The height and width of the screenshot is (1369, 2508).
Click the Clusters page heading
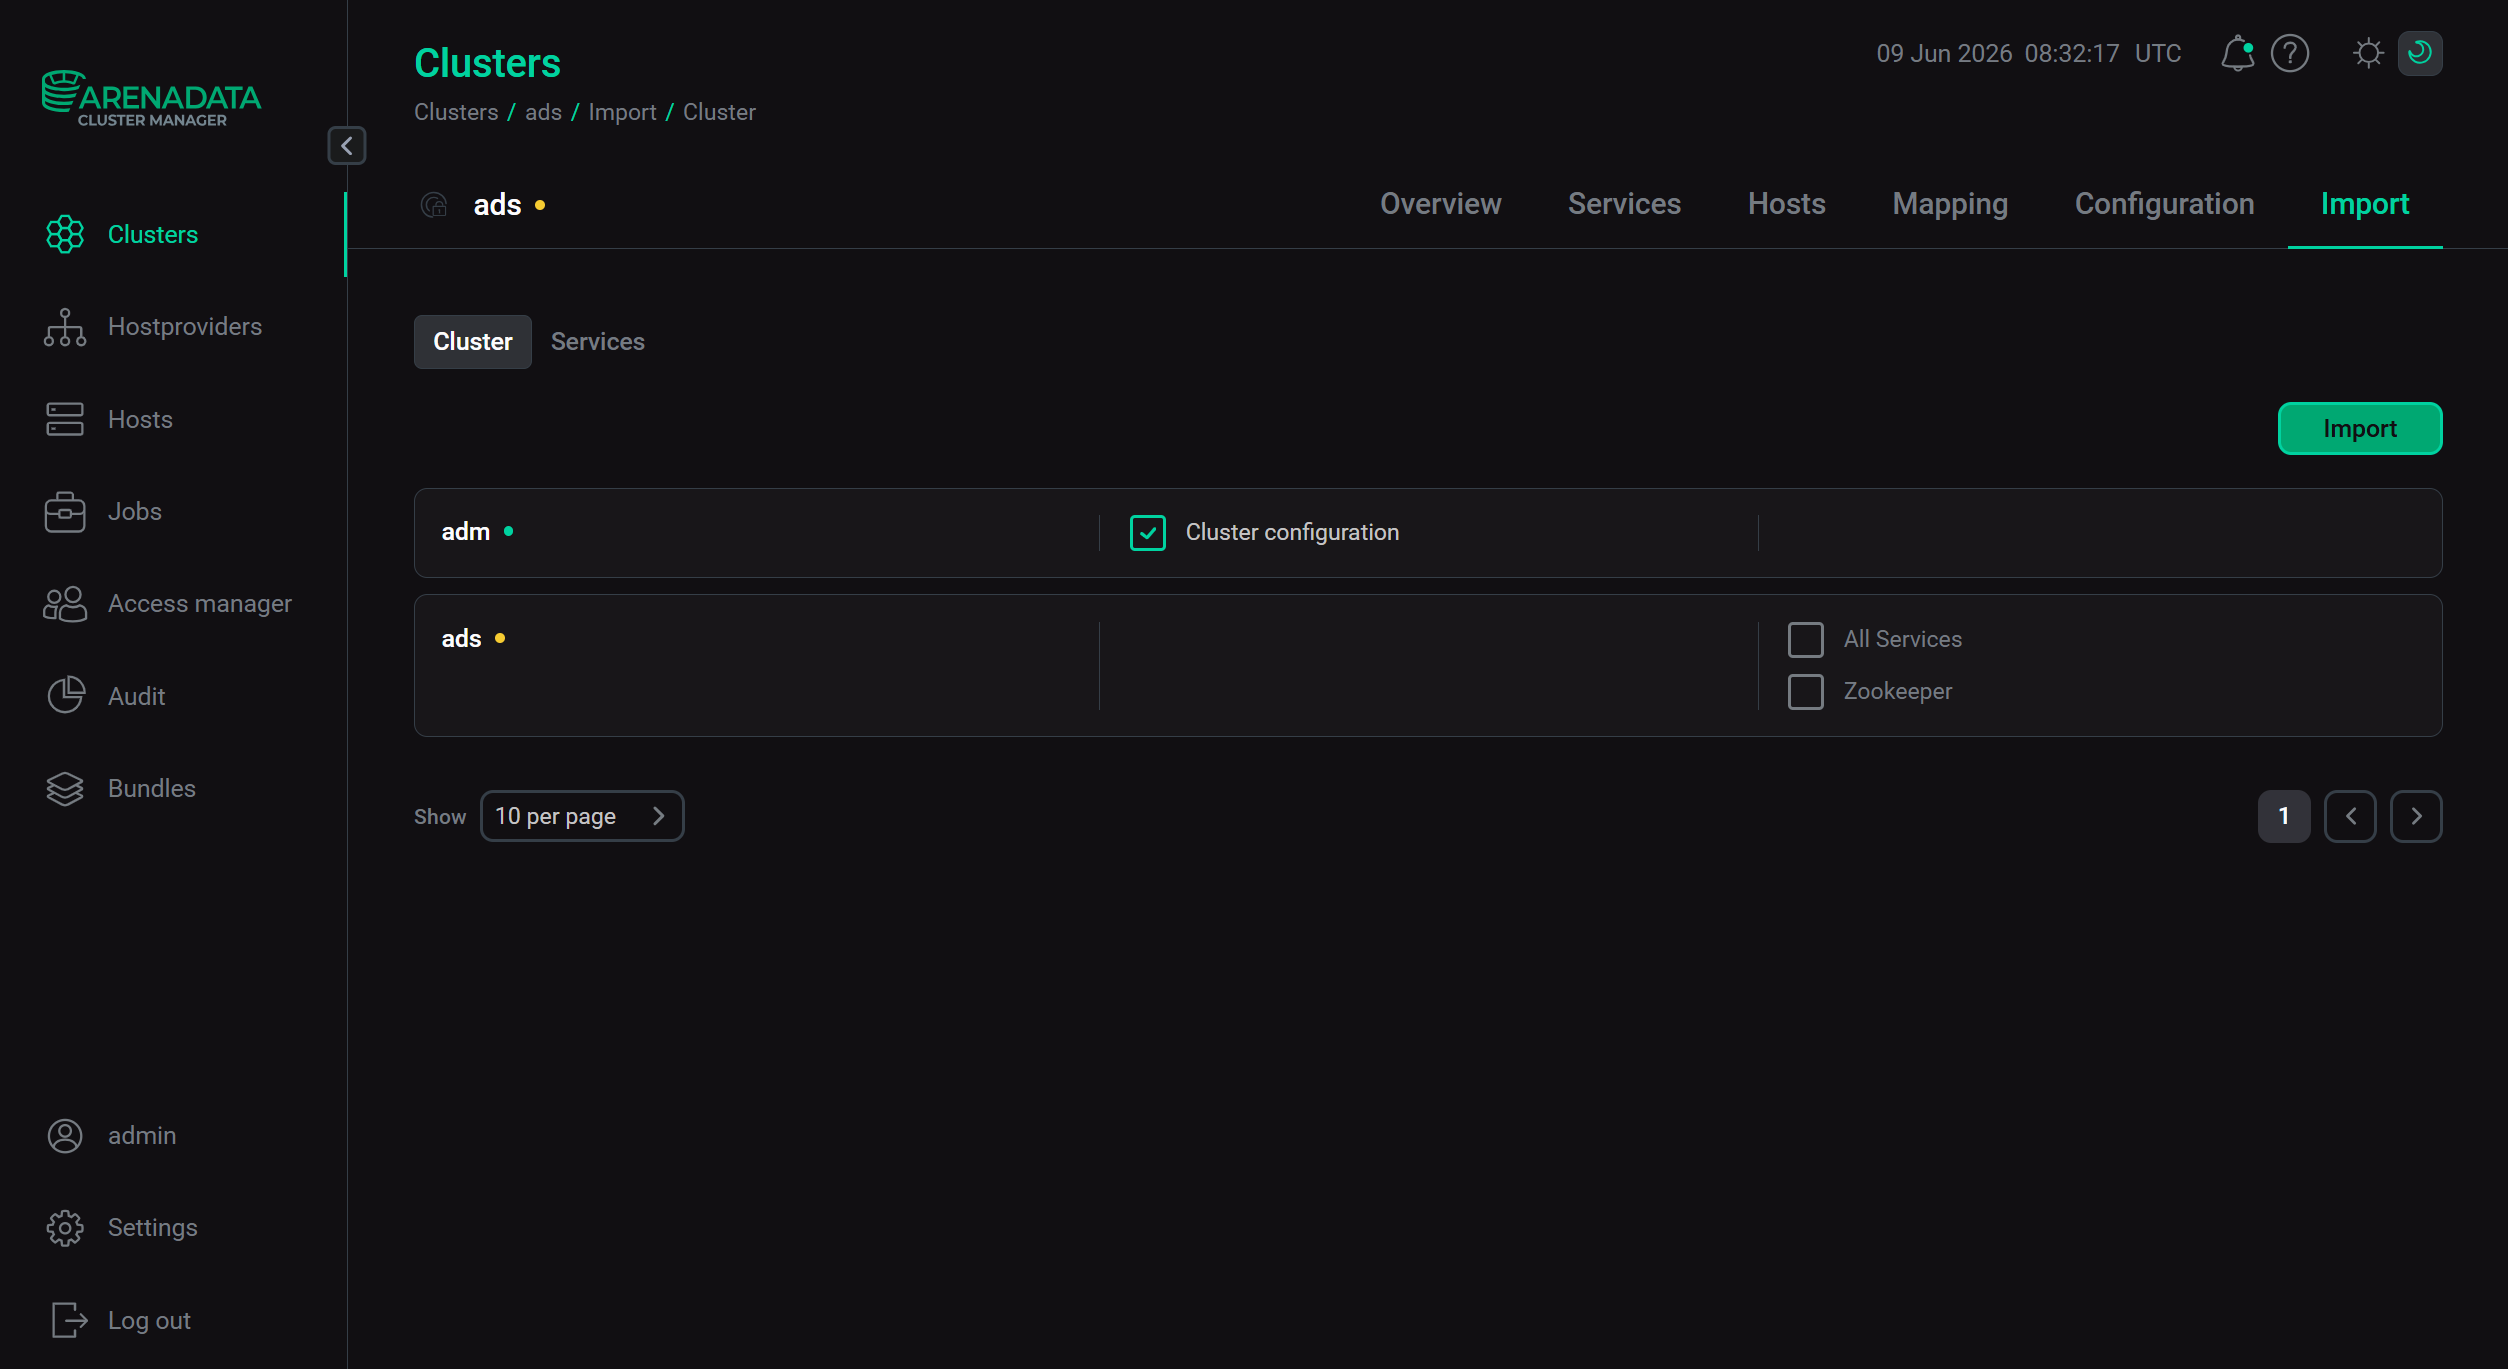coord(487,63)
